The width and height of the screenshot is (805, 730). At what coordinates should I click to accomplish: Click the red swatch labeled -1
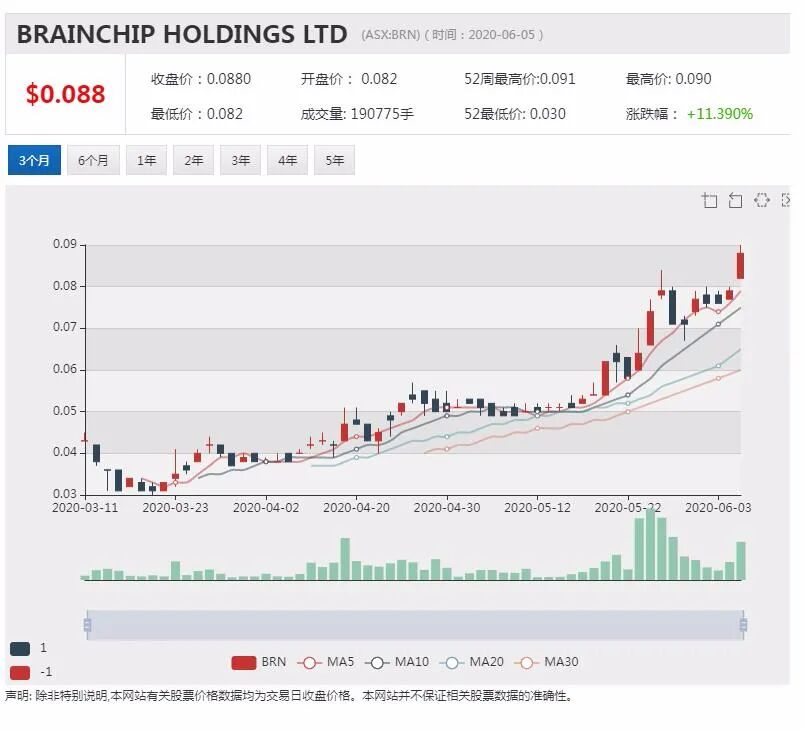click(x=20, y=673)
